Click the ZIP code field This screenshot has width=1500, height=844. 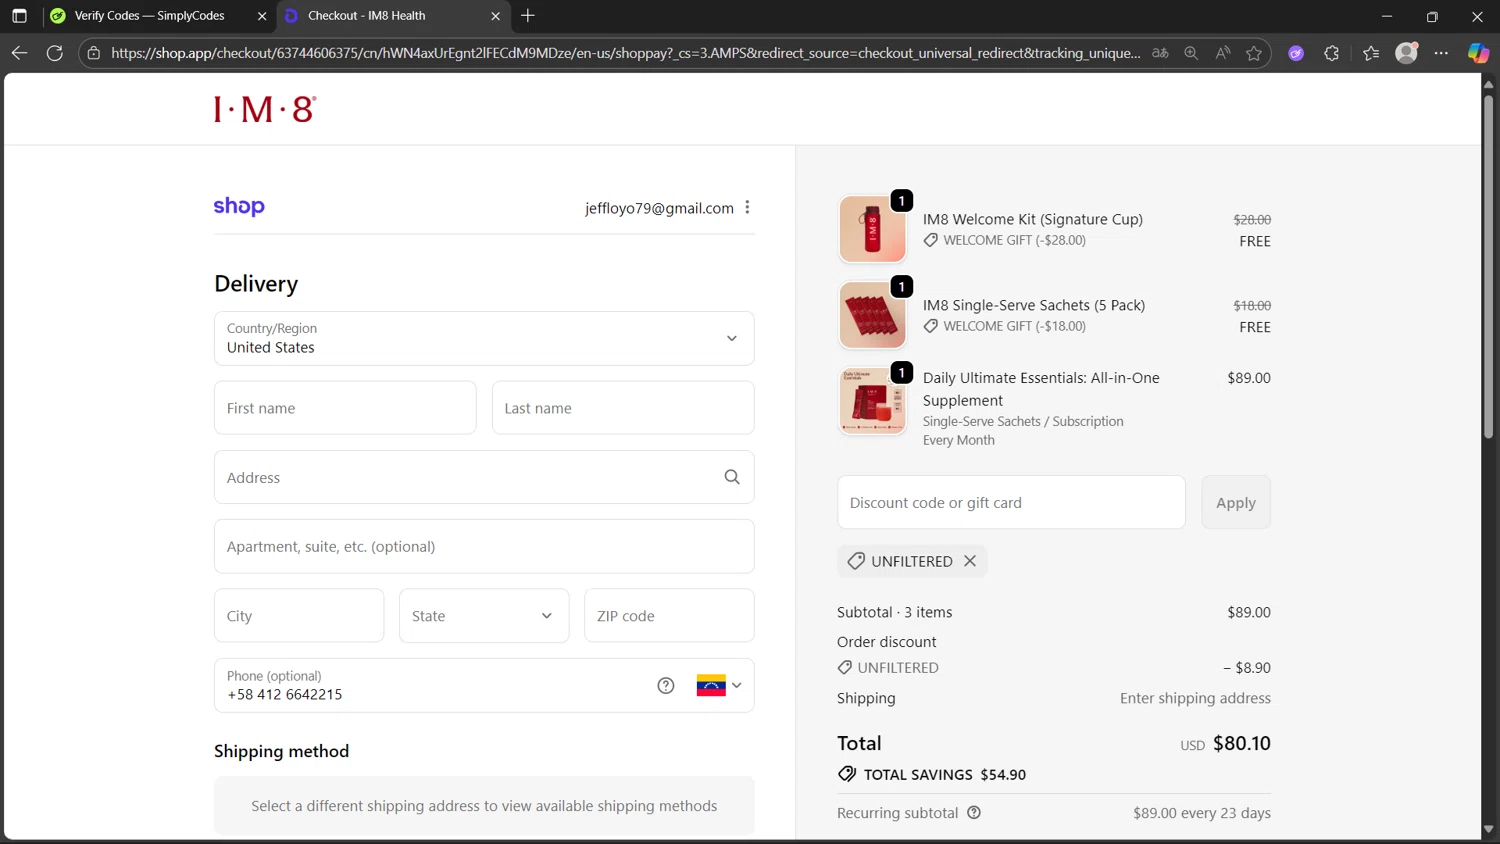[669, 615]
